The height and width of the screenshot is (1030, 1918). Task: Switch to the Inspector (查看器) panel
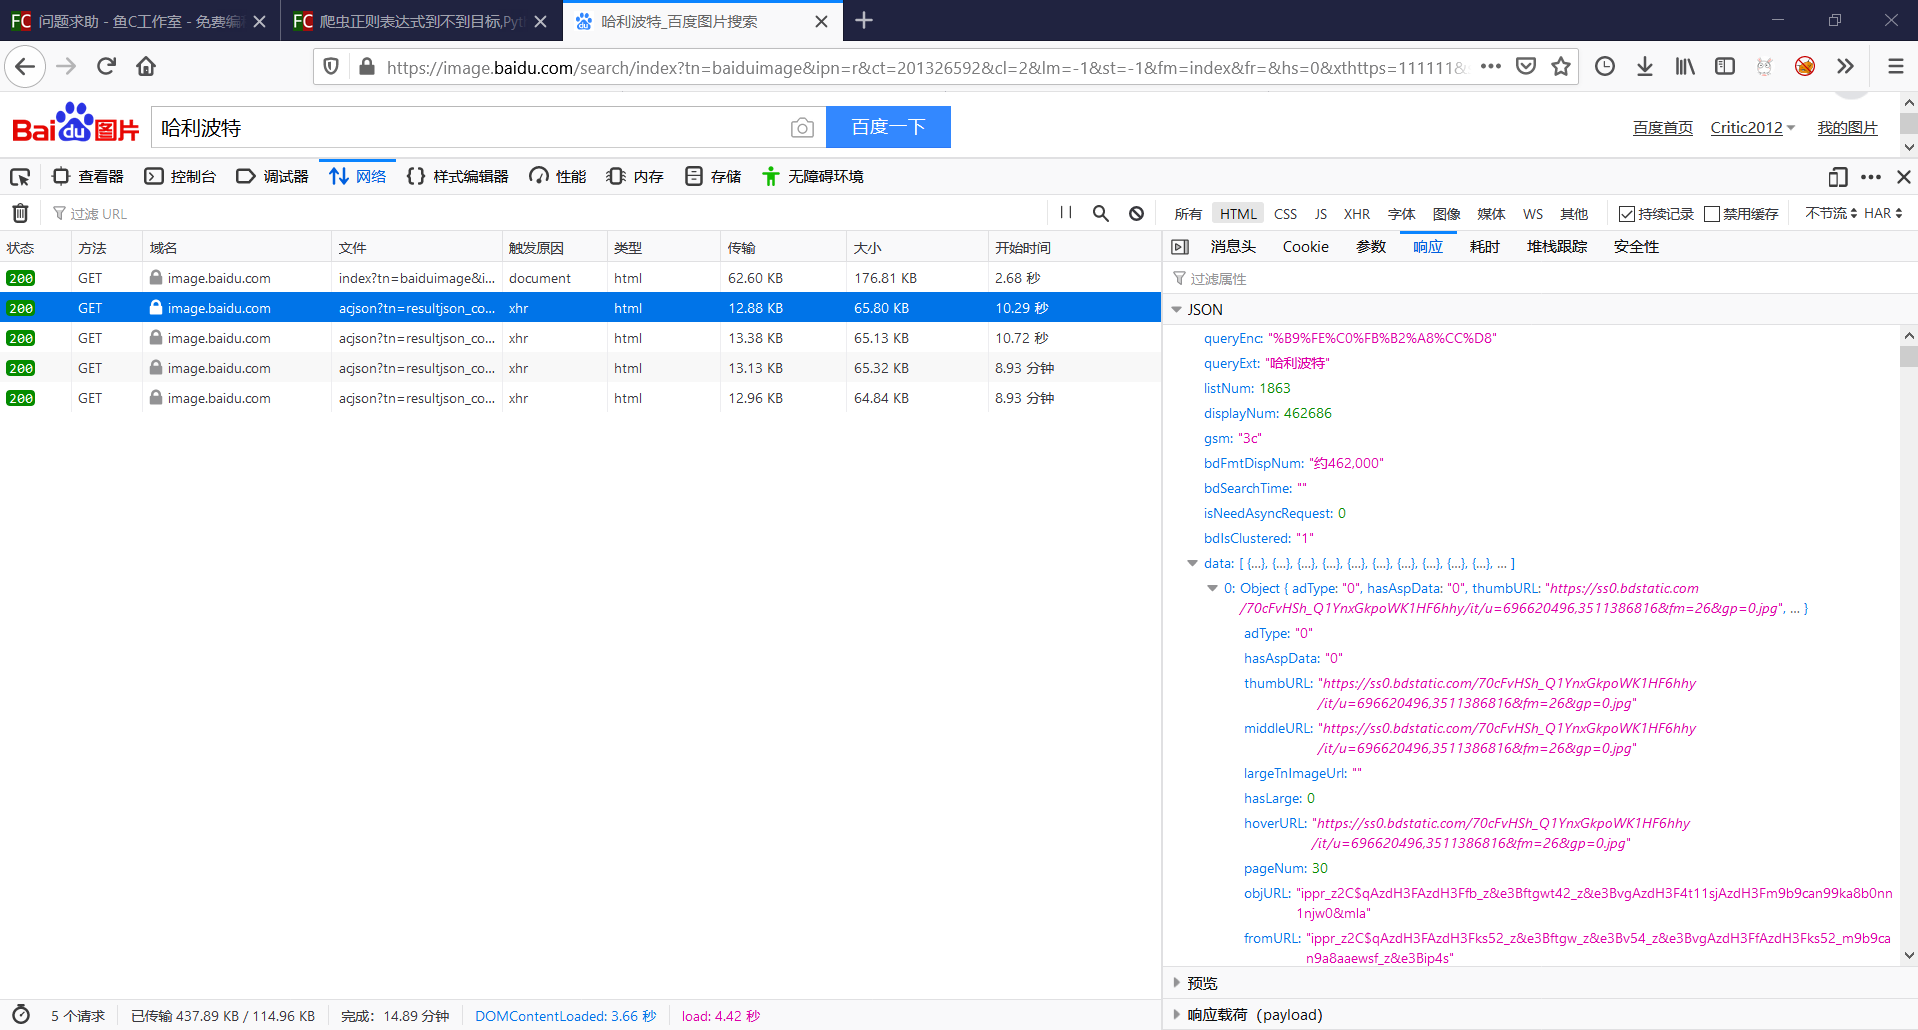[x=89, y=177]
